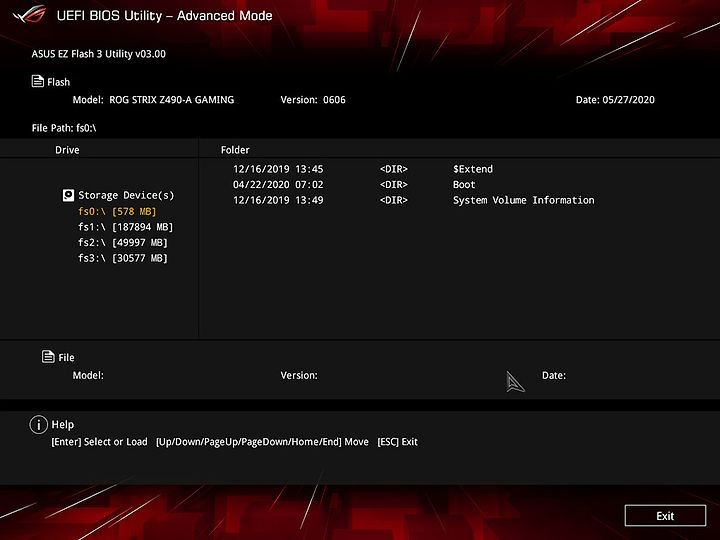Click the <DIR> tag beside Boot

tap(394, 185)
